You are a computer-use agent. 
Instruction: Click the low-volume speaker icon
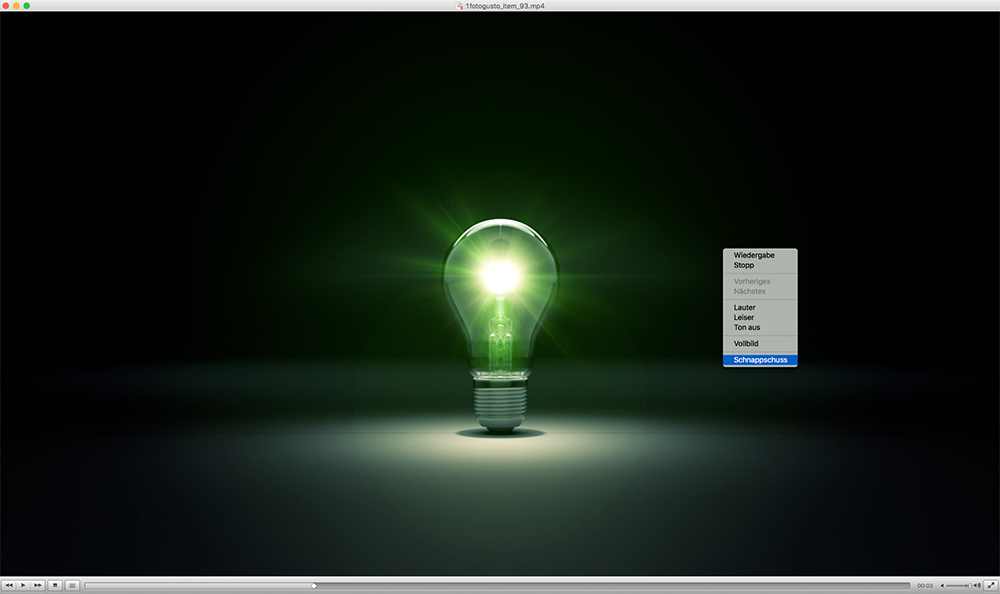tap(941, 585)
